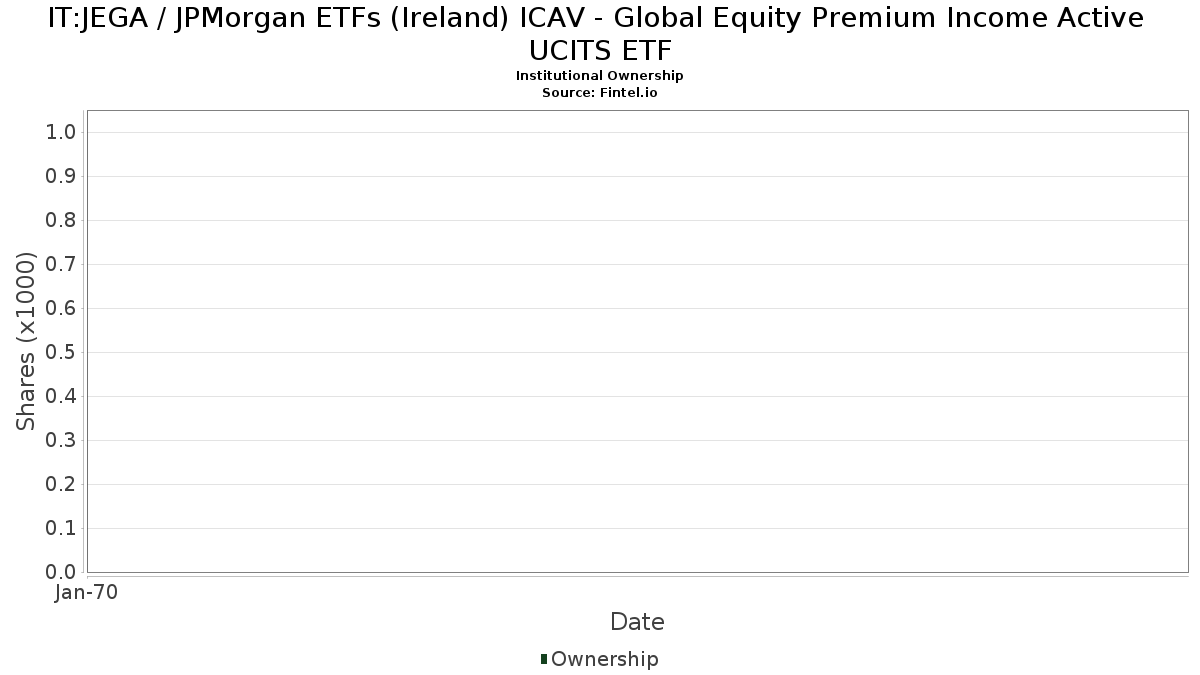Select the 0.9 y-axis tick label
The height and width of the screenshot is (675, 1200).
point(61,177)
